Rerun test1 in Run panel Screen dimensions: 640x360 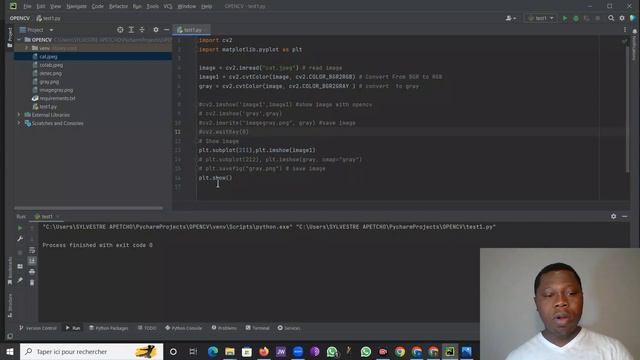(20, 228)
